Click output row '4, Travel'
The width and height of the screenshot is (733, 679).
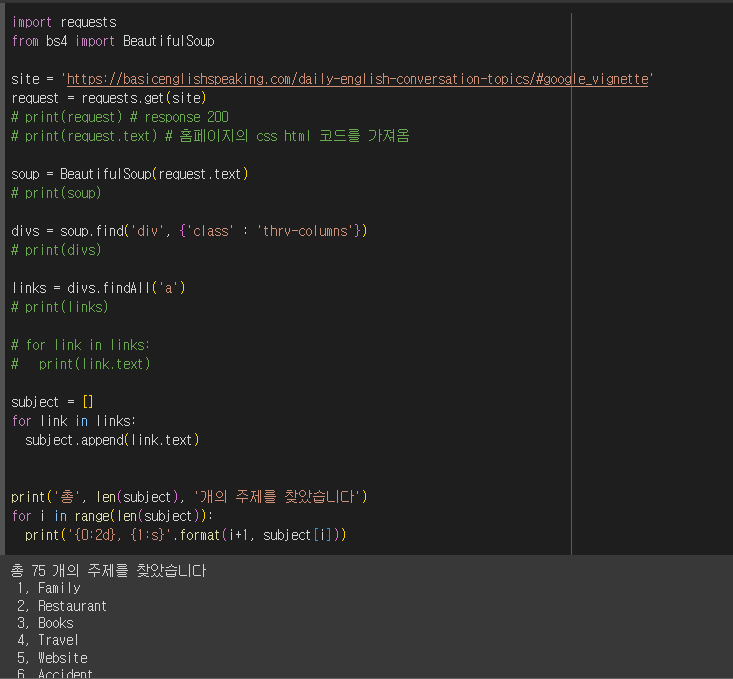click(x=48, y=640)
